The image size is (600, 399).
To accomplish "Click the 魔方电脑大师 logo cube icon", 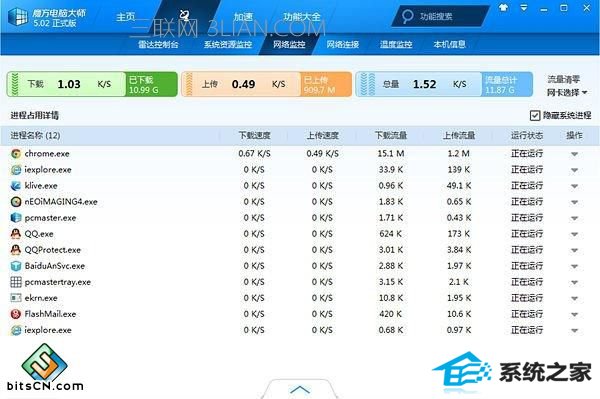I will coord(17,17).
